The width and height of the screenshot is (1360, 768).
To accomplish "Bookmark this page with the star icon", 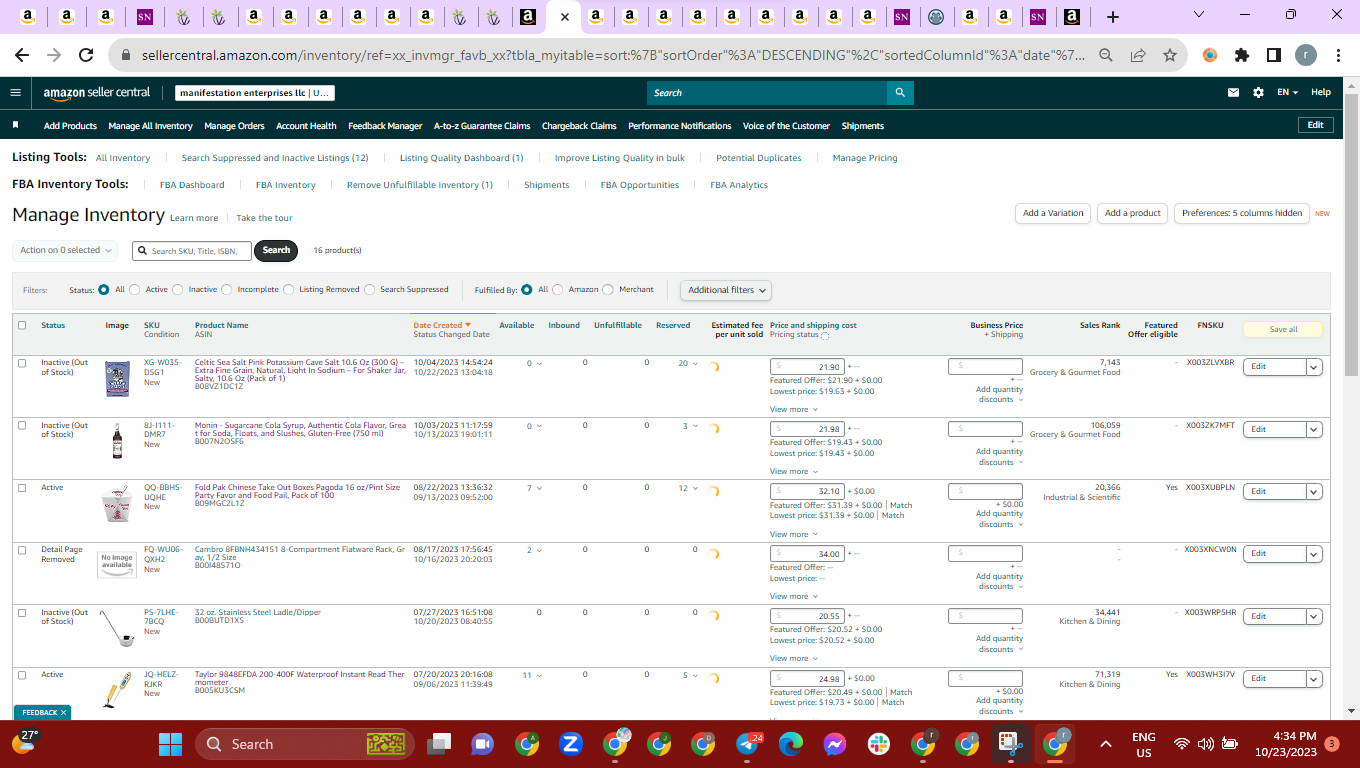I will coord(1170,56).
